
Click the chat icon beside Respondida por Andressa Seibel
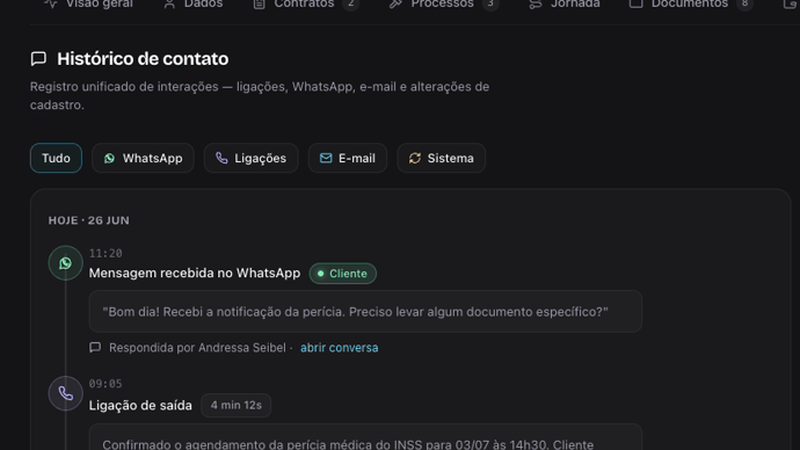95,347
